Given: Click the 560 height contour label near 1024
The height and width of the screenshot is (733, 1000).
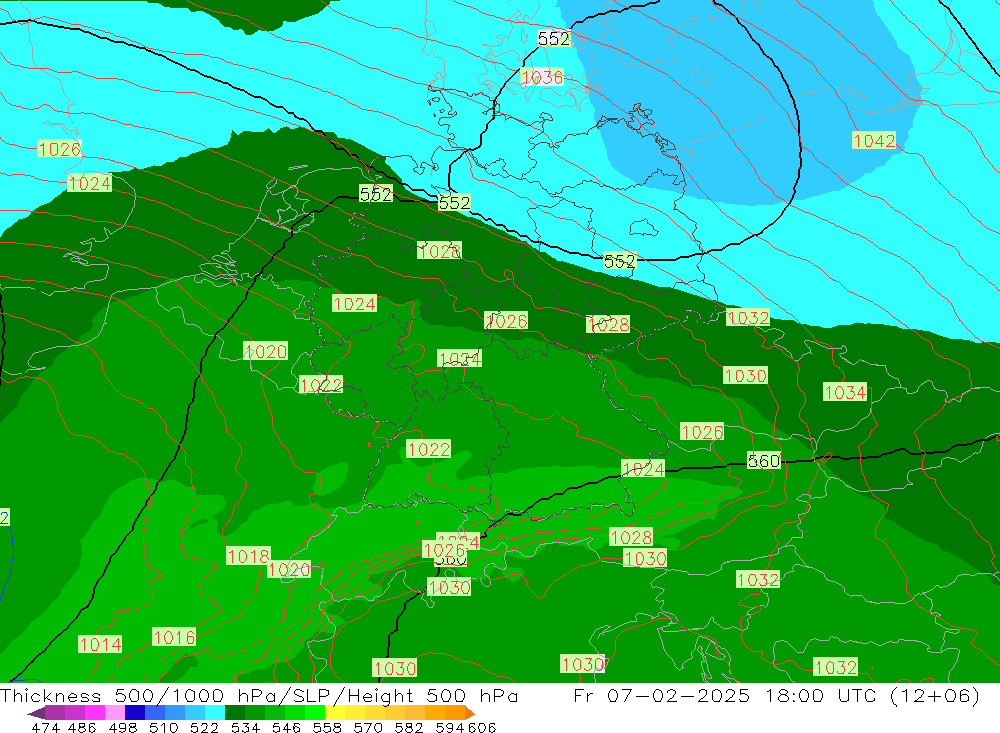Looking at the screenshot, I should click(763, 461).
